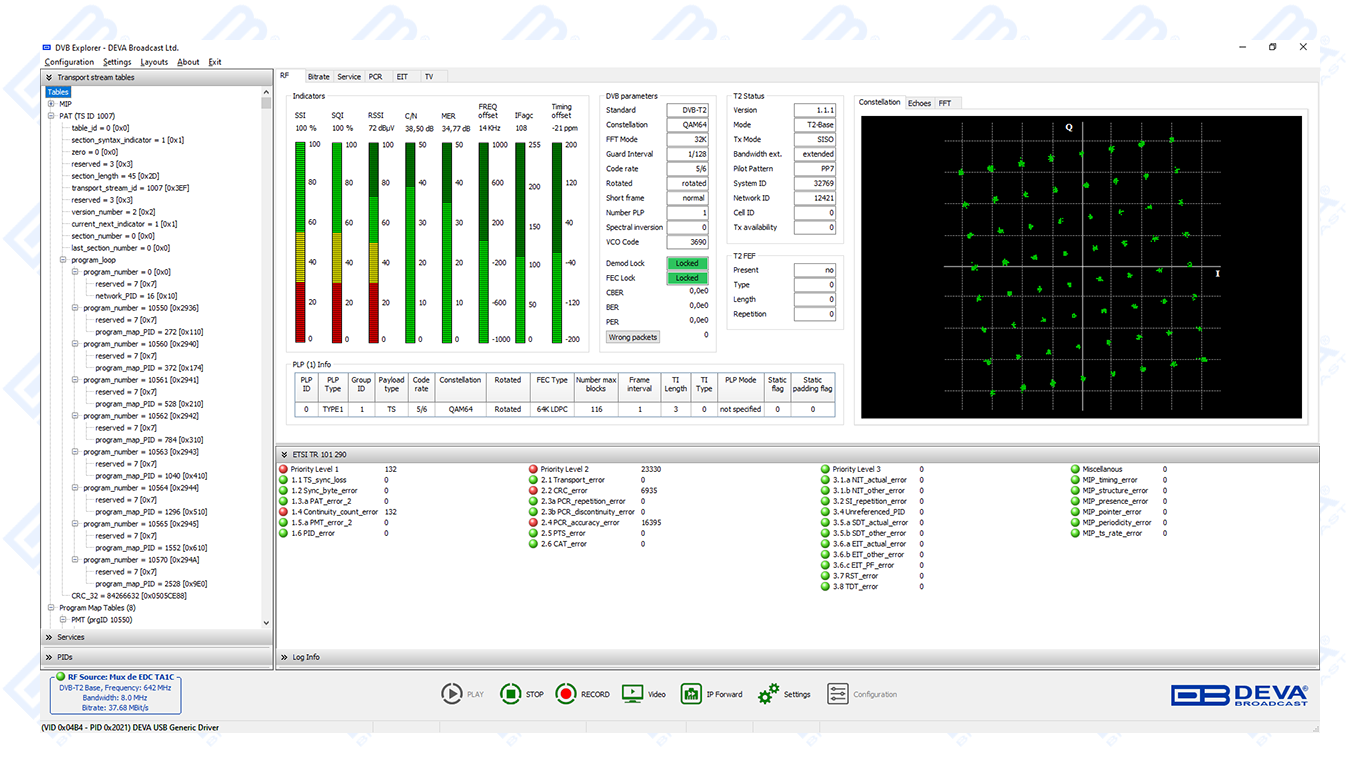Viewport: 1360px width, 773px height.
Task: Collapse the ETSI TR 101 290 section
Action: pos(284,454)
